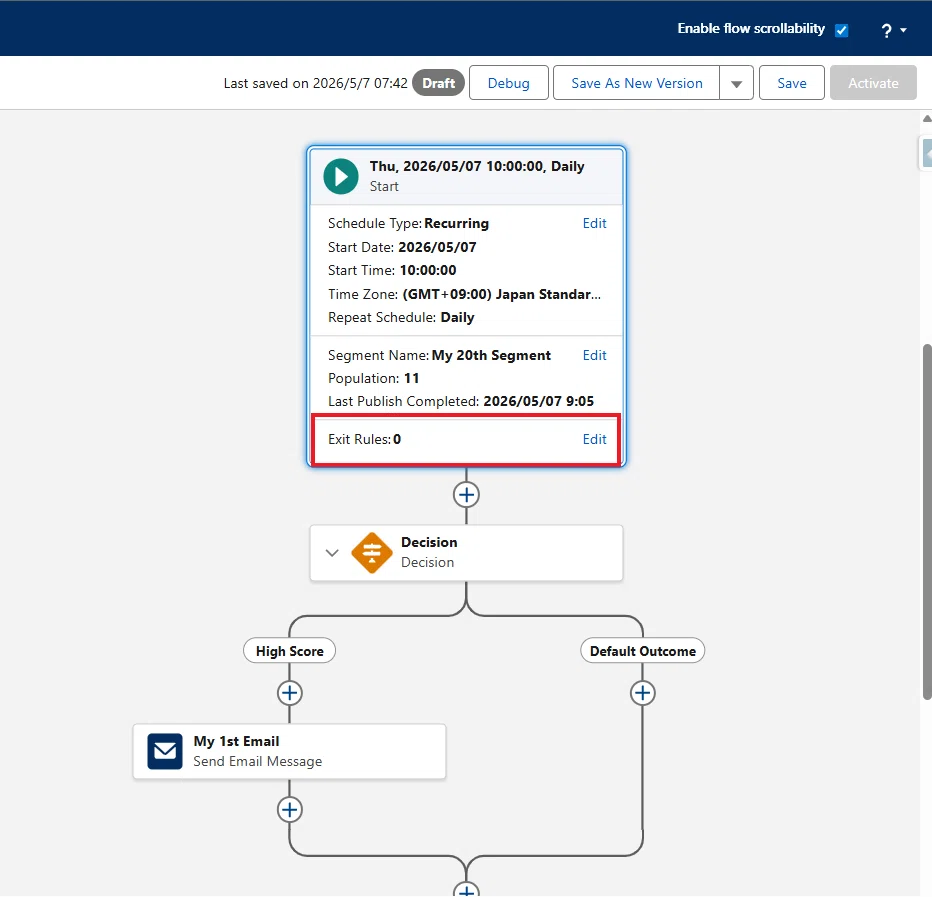Image resolution: width=932 pixels, height=897 pixels.
Task: Click the disabled Activate button
Action: 873,83
